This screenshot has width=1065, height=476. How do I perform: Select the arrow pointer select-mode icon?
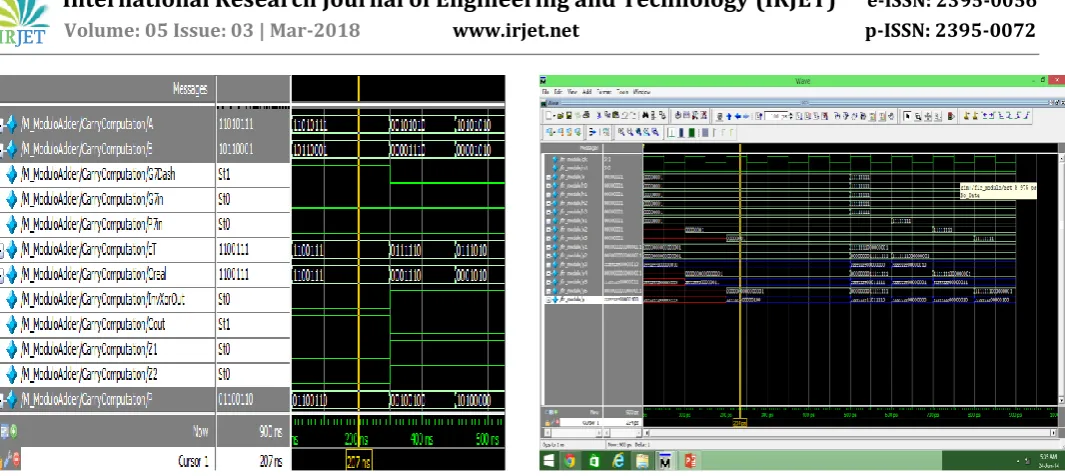coord(907,116)
